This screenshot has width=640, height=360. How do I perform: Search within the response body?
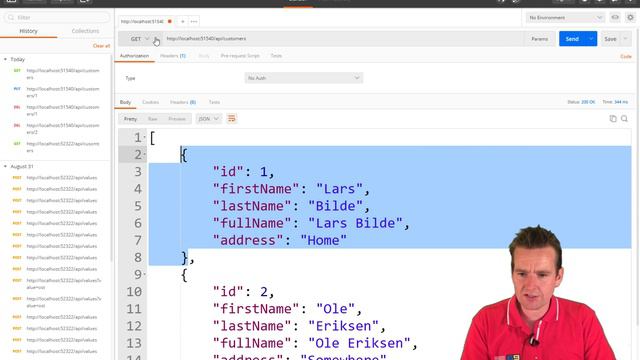(624, 119)
